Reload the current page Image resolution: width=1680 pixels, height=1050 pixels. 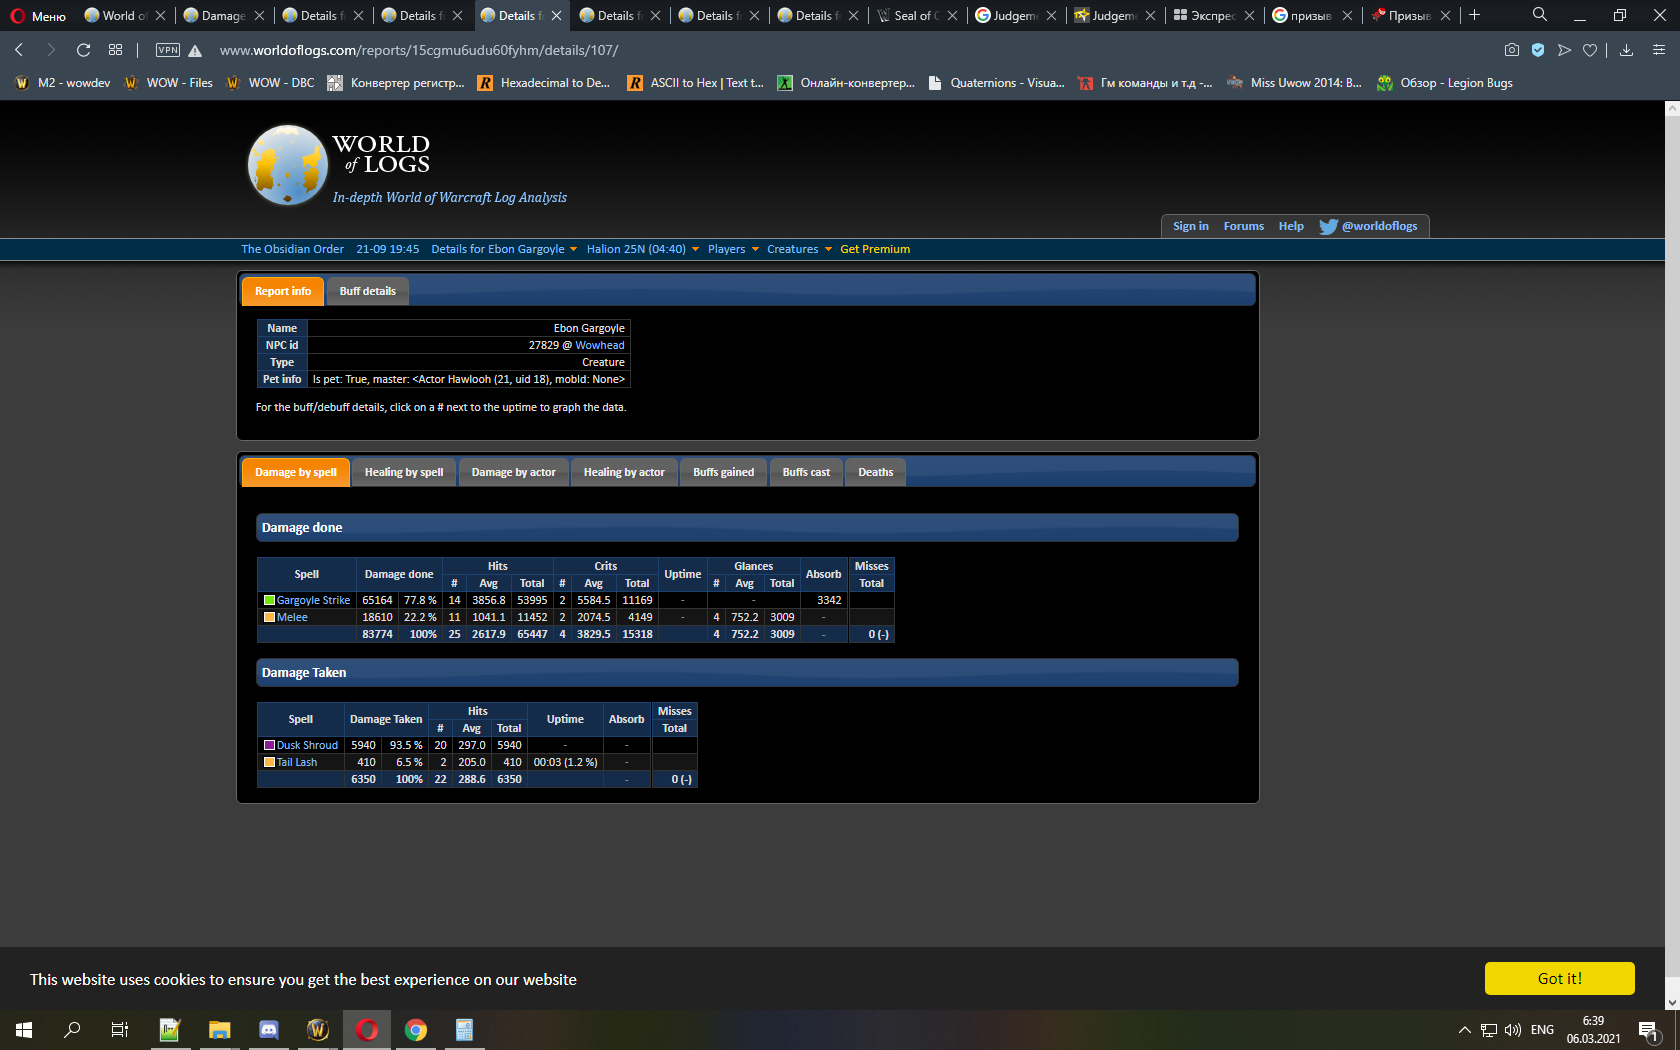tap(84, 50)
